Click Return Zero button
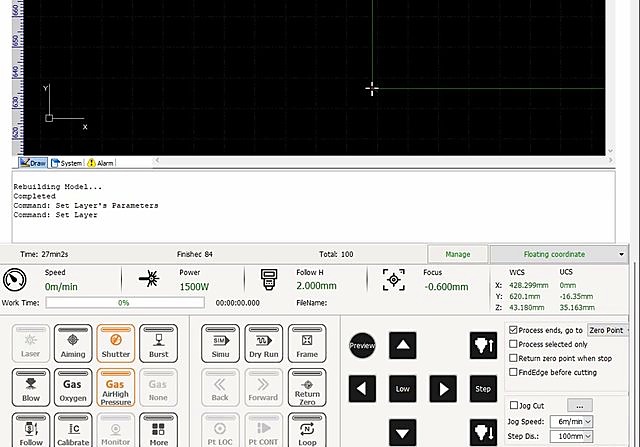Viewport: 640px width, 447px height. click(x=307, y=387)
